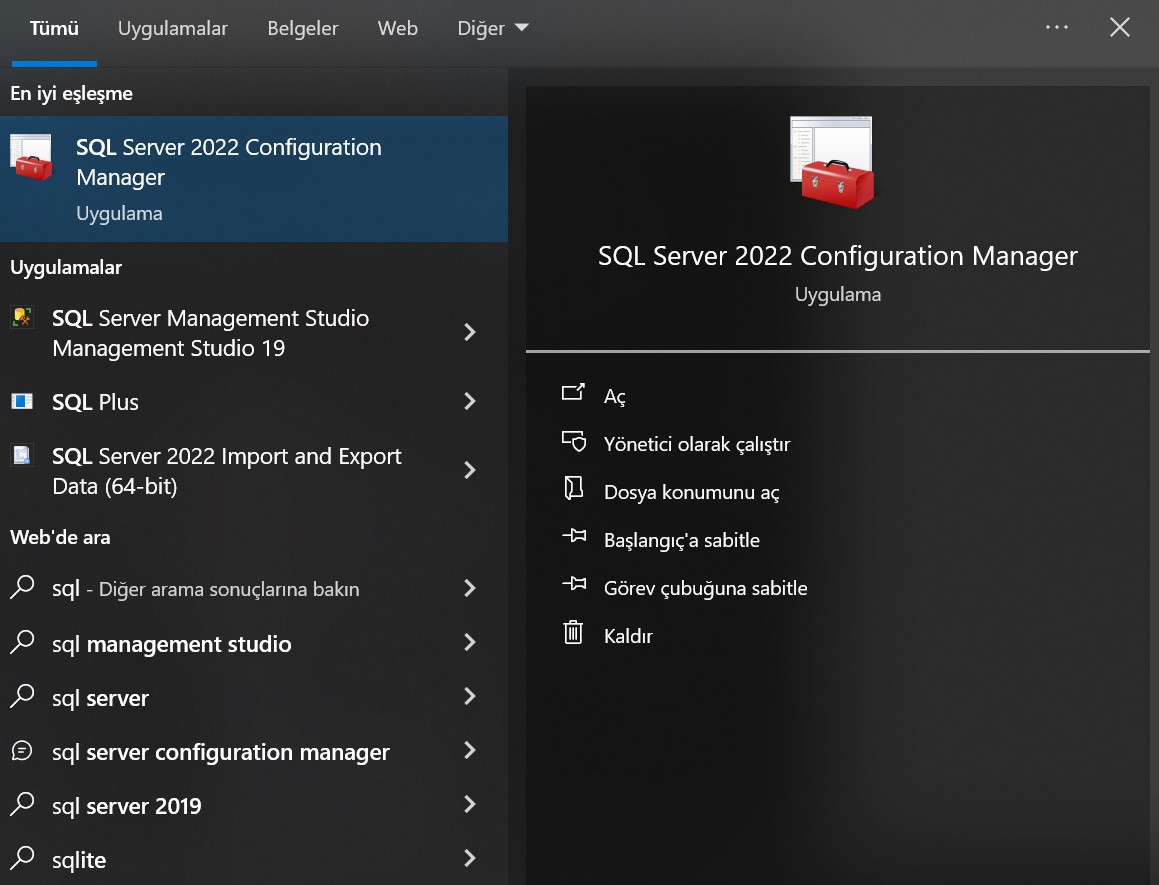1159x885 pixels.
Task: Click the open file location folder icon
Action: (573, 490)
